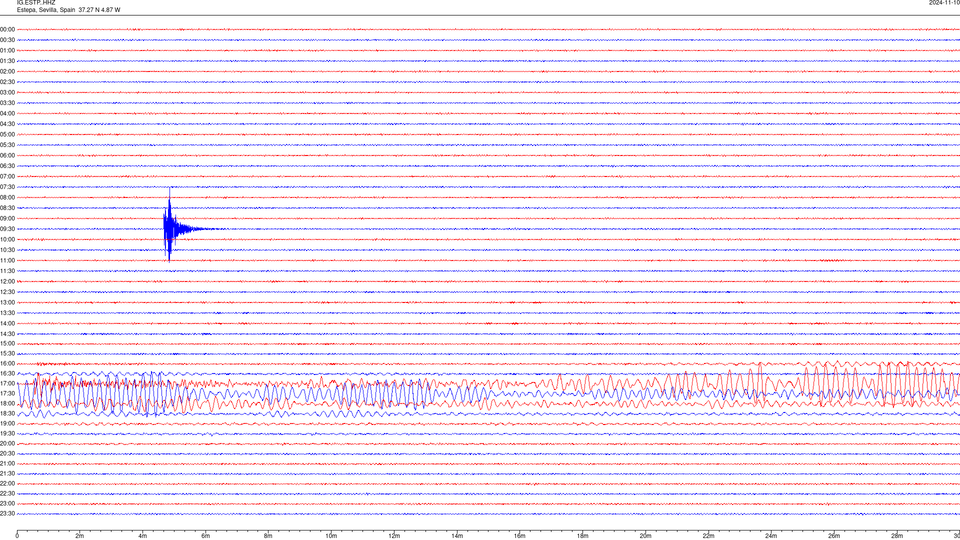Screen dimensions: 960x540
Task: Click the 13:00 trace label
Action: [7, 302]
